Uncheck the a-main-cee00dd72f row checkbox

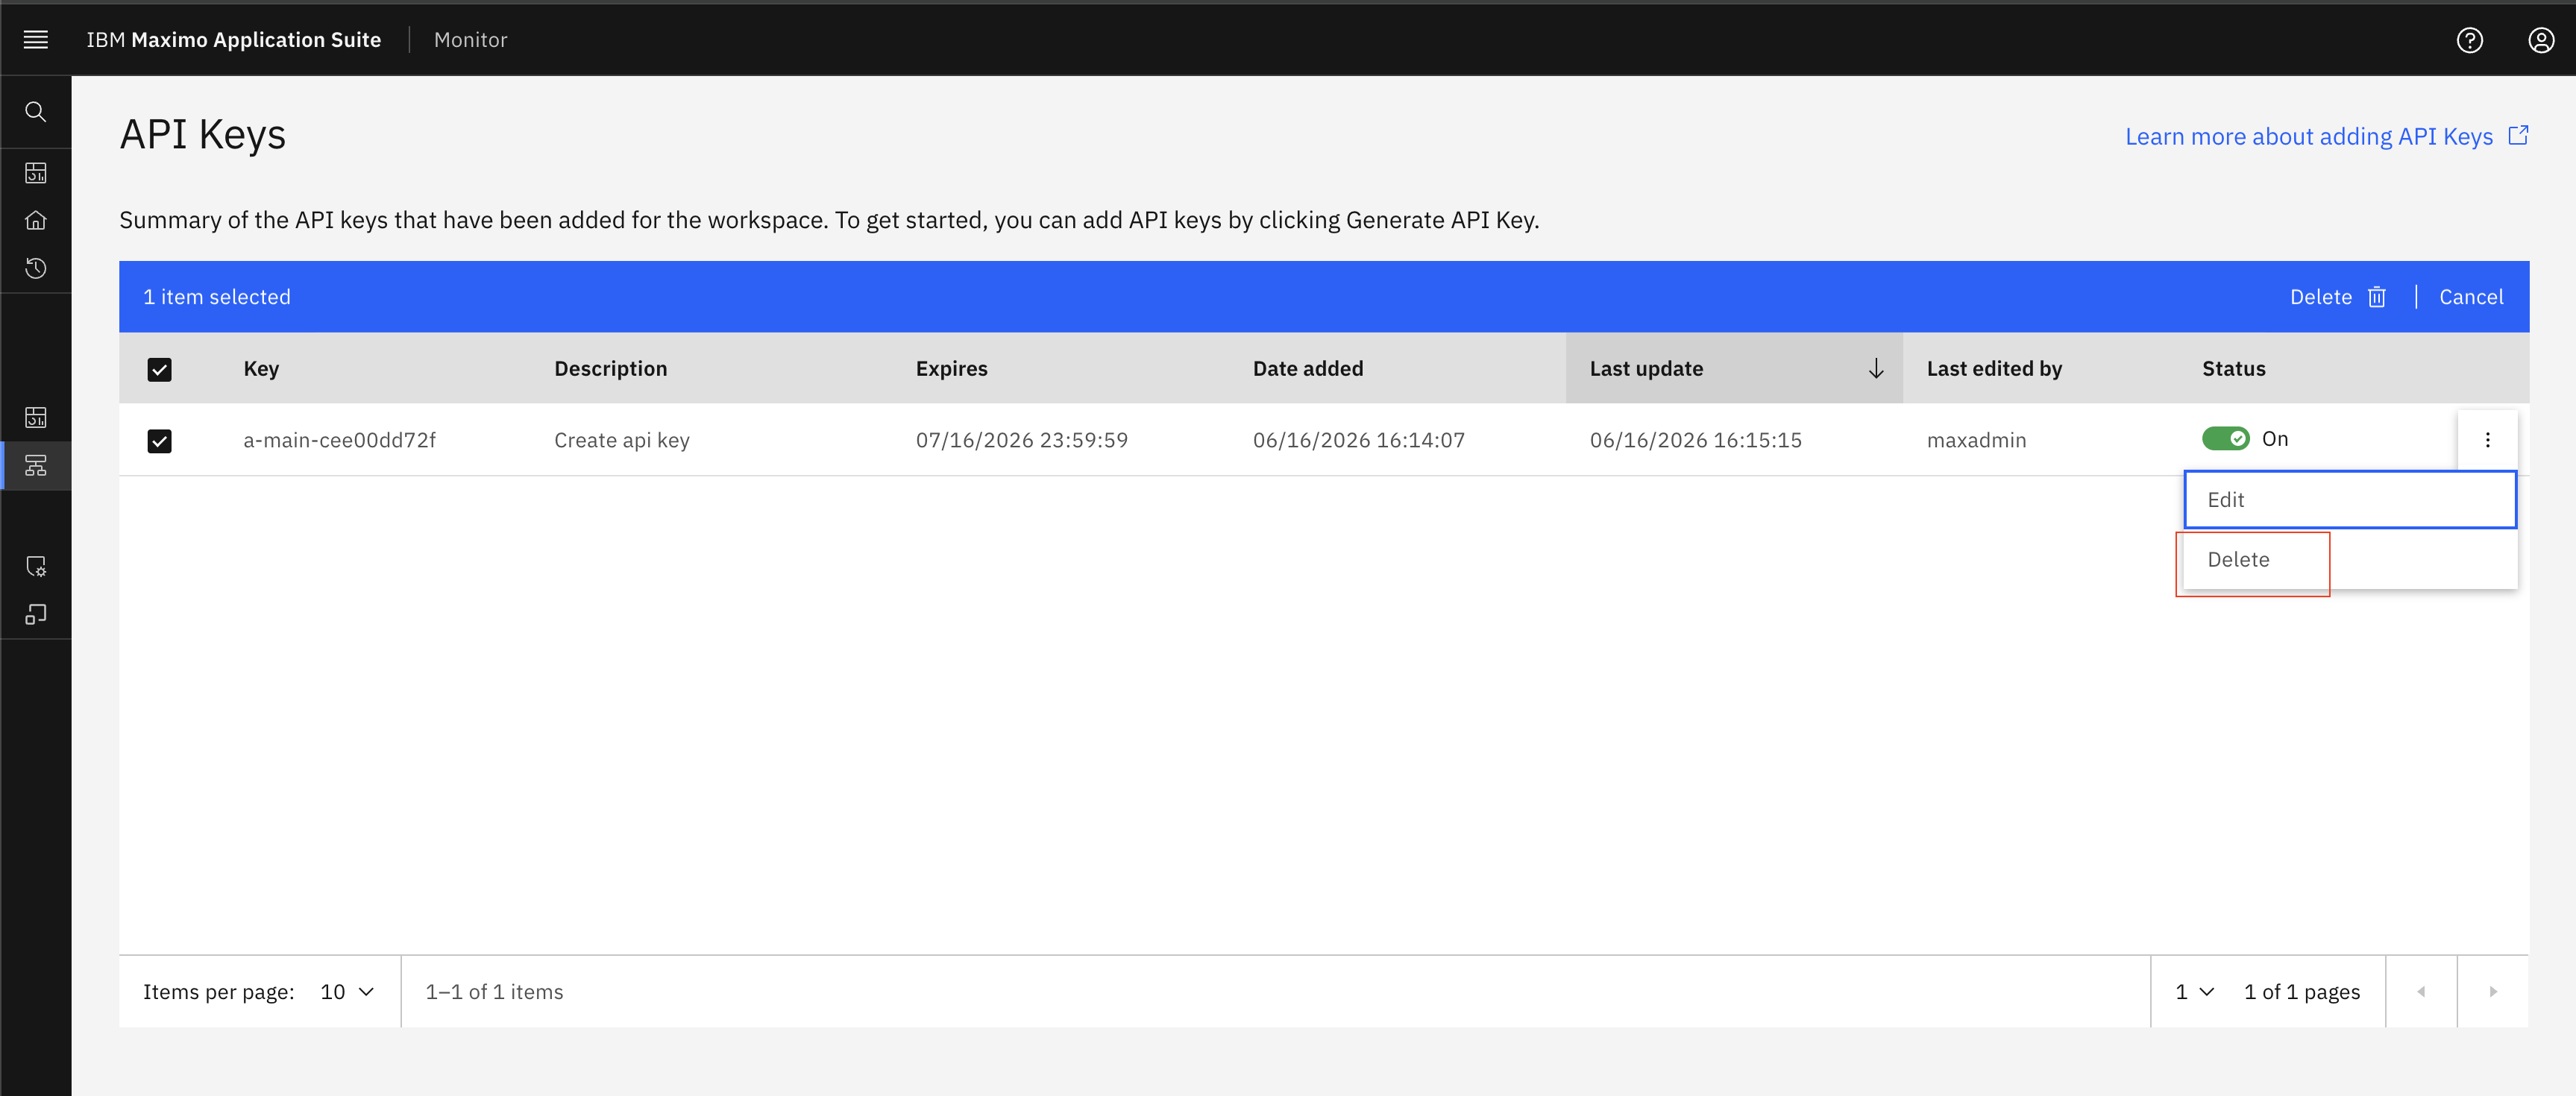[x=160, y=441]
